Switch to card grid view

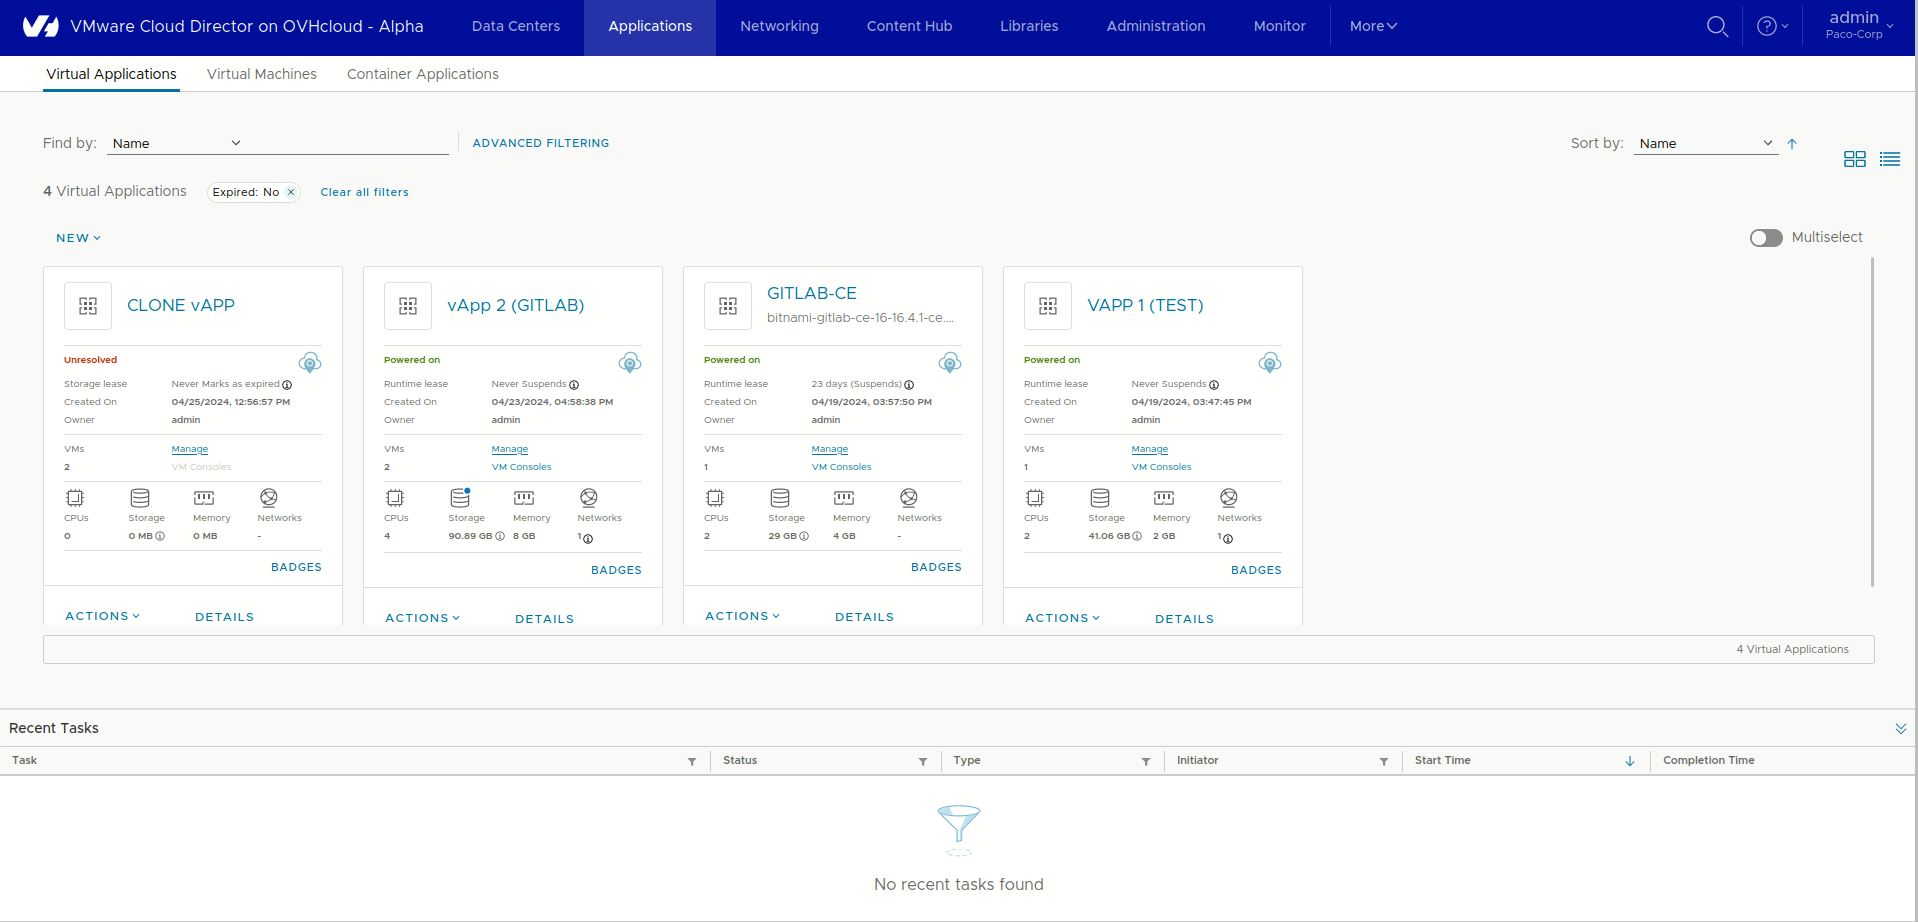point(1854,158)
